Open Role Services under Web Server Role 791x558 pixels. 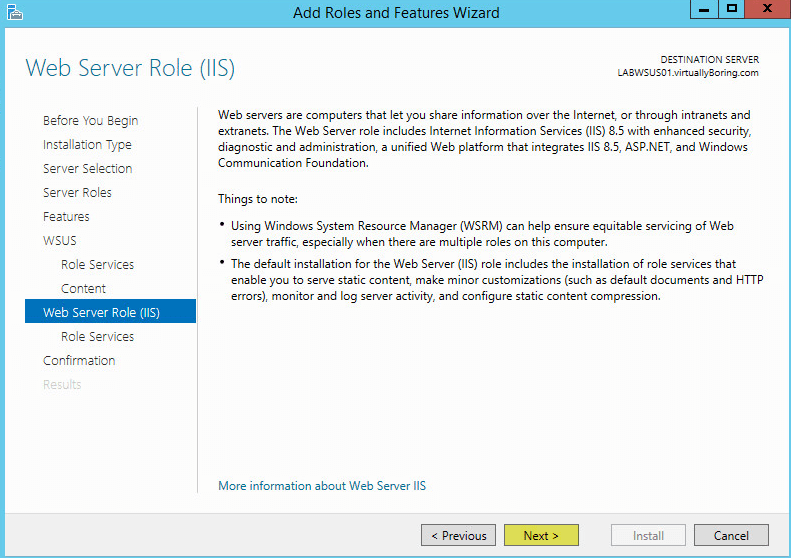point(97,337)
